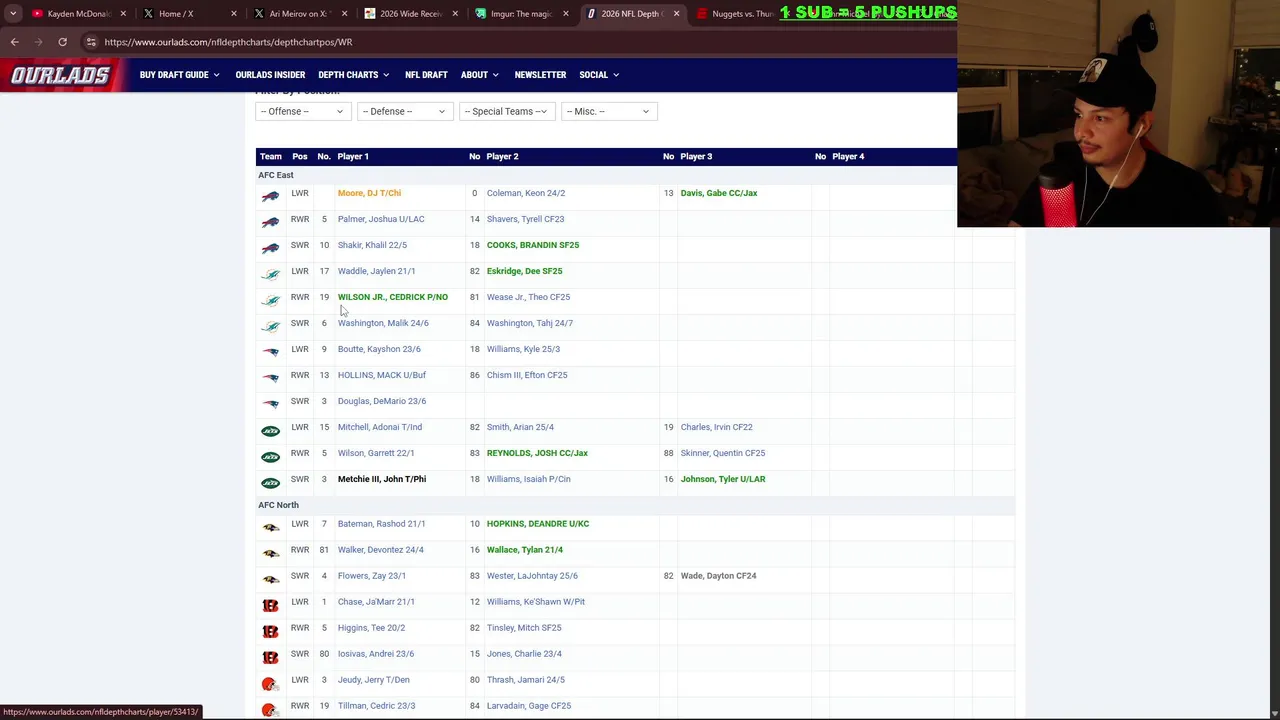
Task: Click the Team column header
Action: [x=270, y=156]
